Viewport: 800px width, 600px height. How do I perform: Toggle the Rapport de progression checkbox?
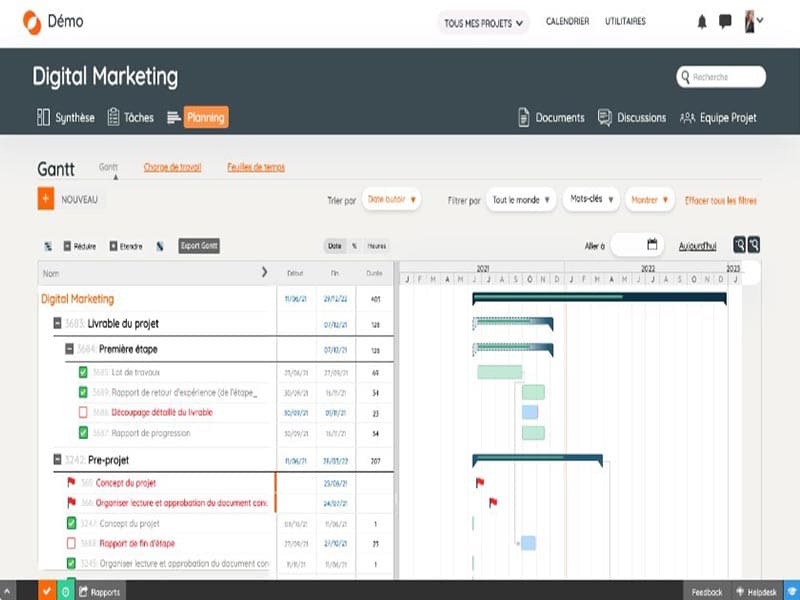coord(84,433)
